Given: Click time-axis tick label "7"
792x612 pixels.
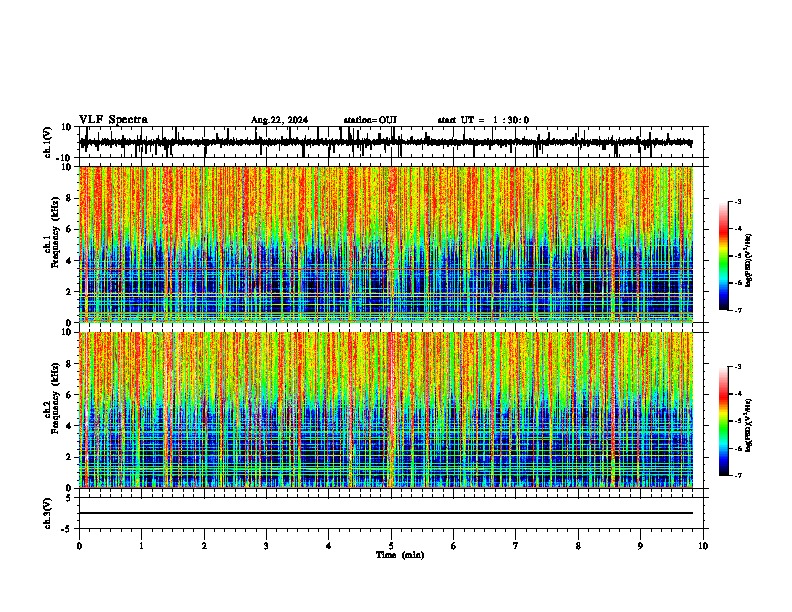Looking at the screenshot, I should coord(516,546).
